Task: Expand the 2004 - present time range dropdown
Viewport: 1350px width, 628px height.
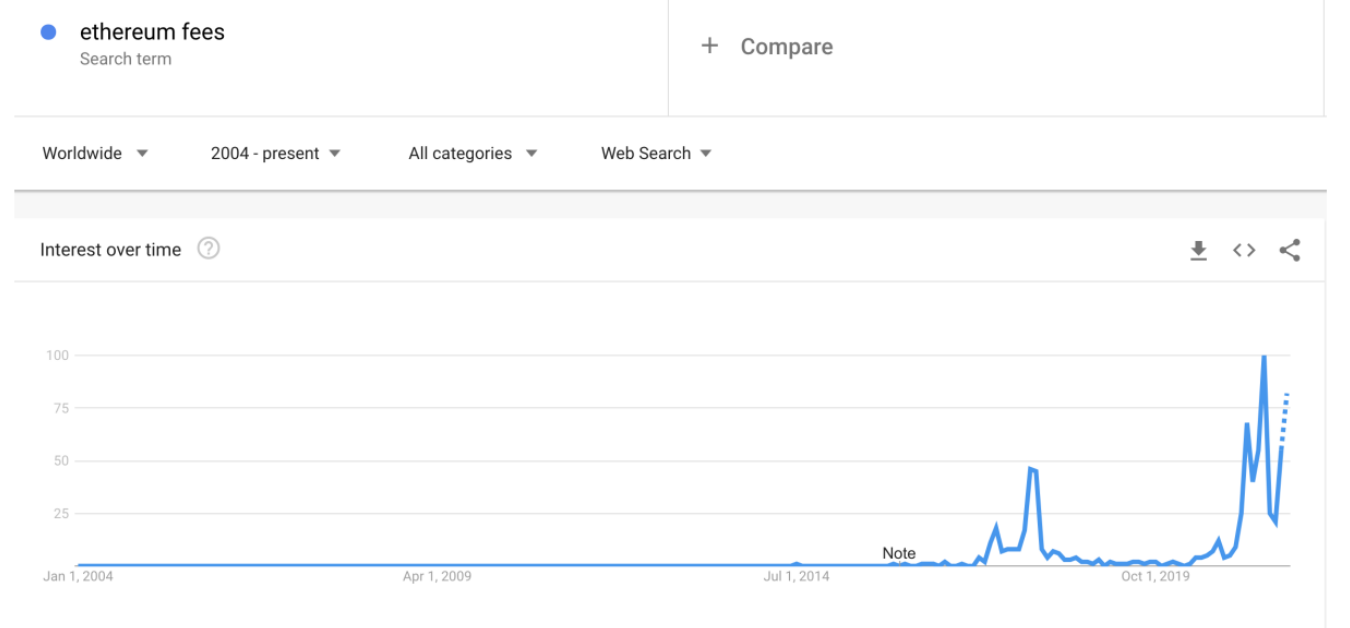Action: 275,153
